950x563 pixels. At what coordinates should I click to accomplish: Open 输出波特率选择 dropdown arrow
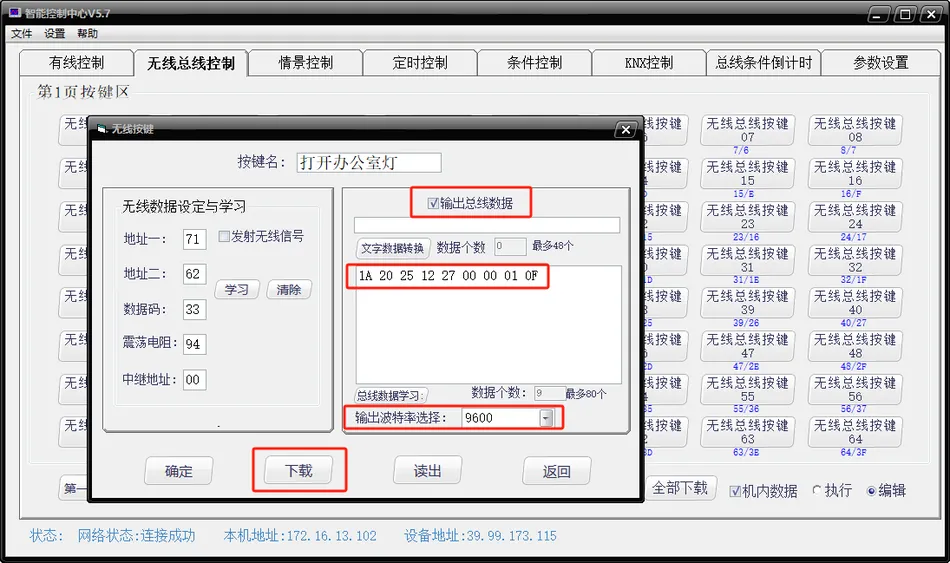(546, 418)
